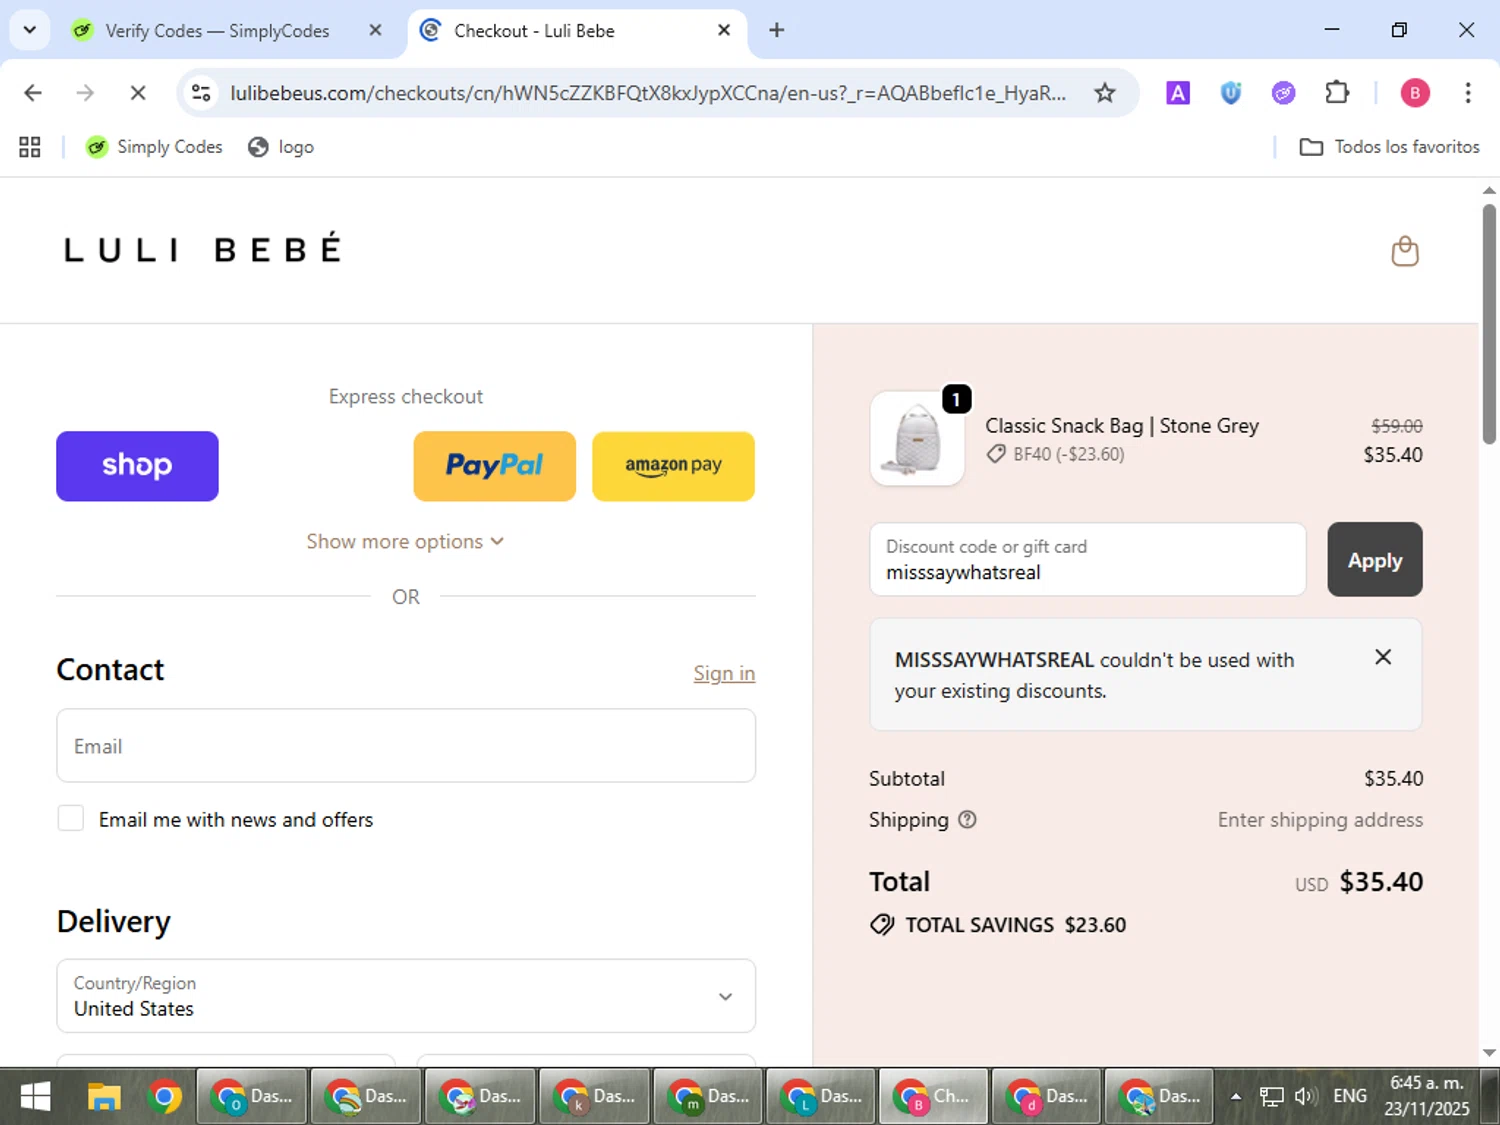This screenshot has width=1500, height=1125.
Task: Open the Simply Codes bookmark
Action: click(154, 147)
